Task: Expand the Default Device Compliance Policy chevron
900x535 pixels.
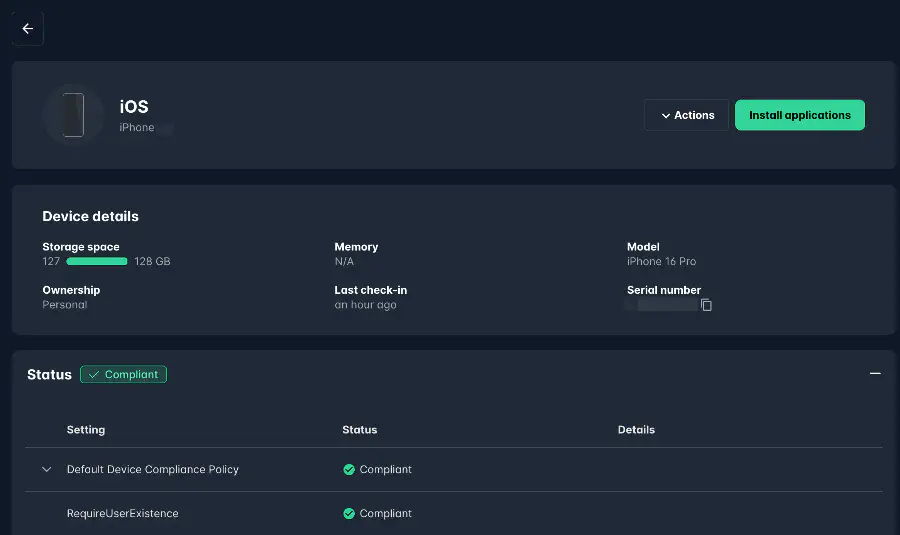Action: point(46,470)
